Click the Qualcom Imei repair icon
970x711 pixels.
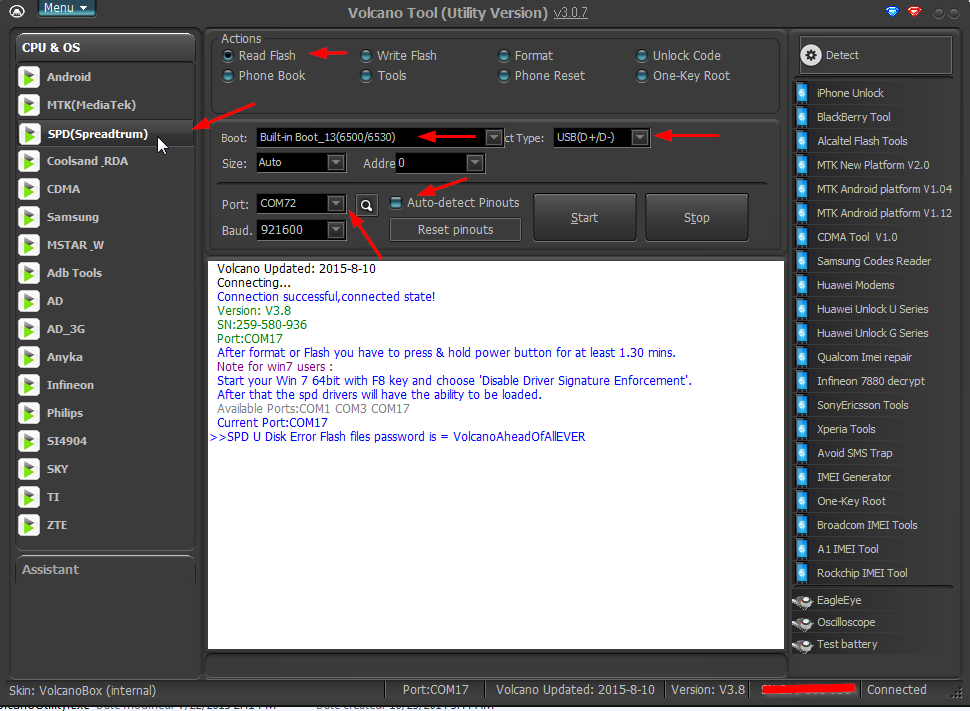802,357
